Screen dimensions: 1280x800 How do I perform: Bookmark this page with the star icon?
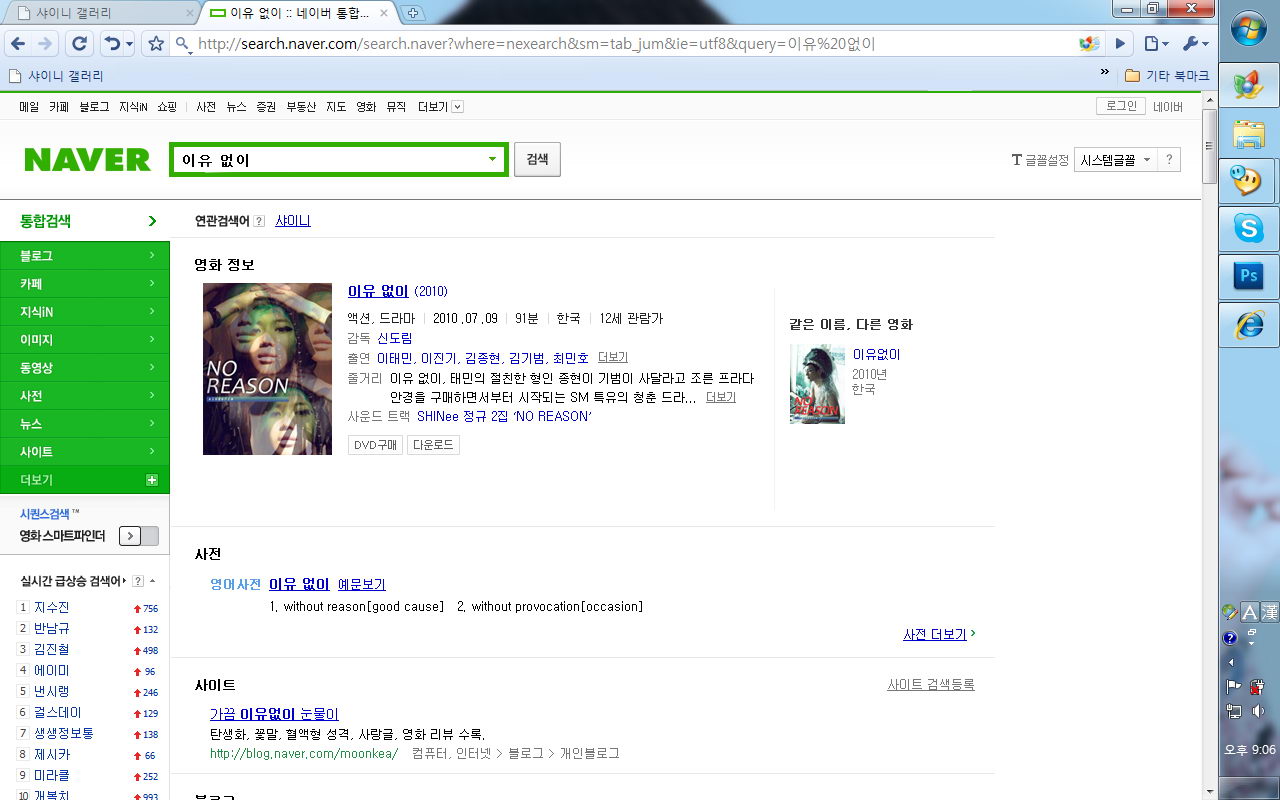click(156, 44)
